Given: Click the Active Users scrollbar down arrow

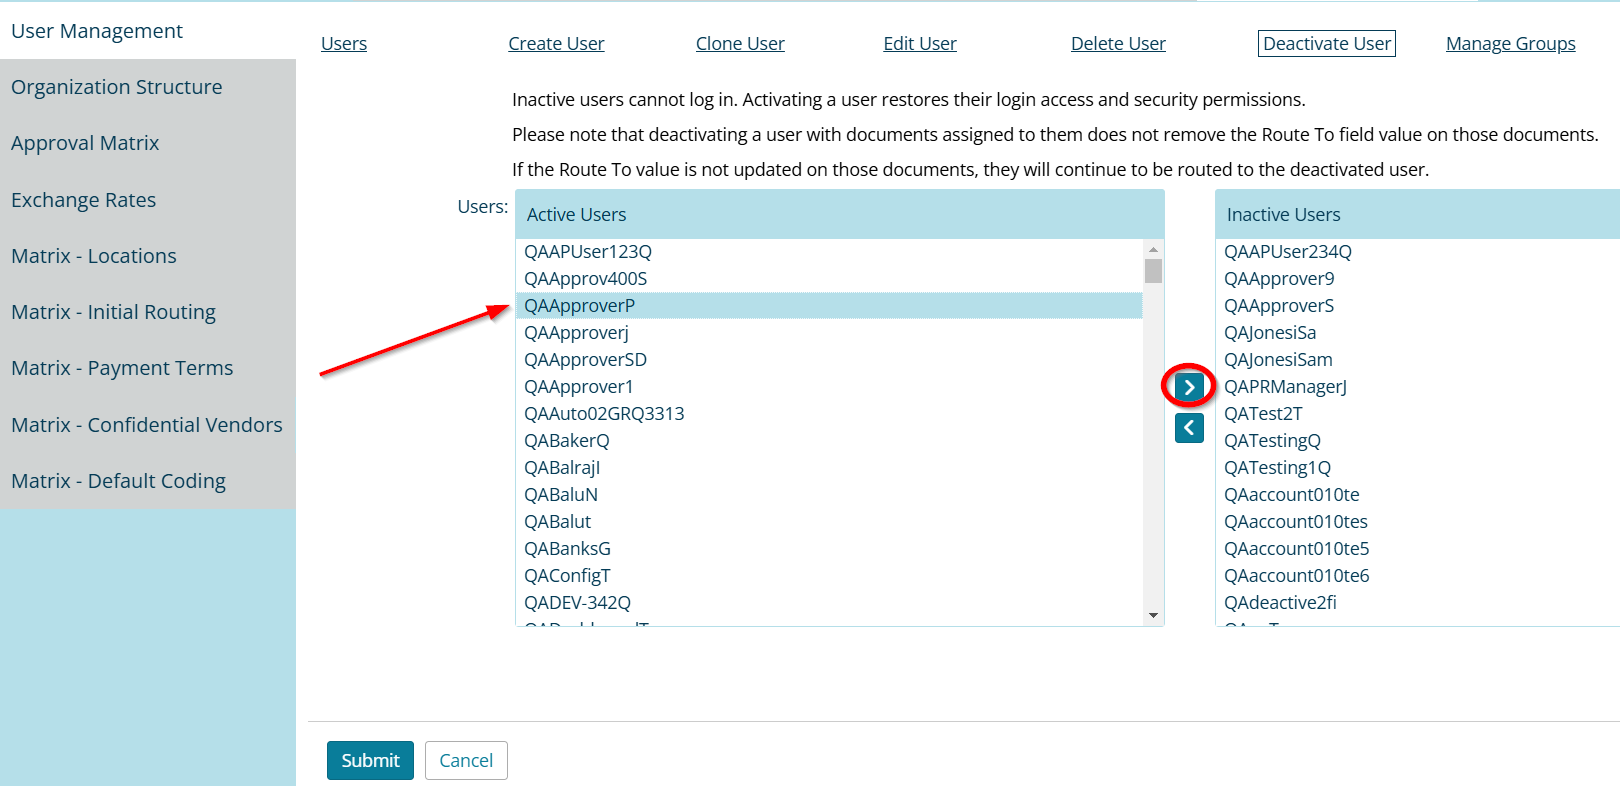Looking at the screenshot, I should [x=1153, y=615].
